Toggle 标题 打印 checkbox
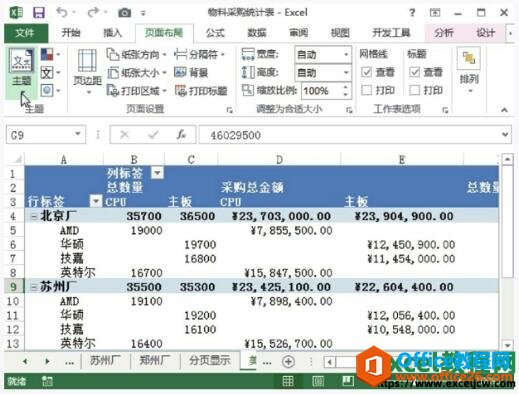This screenshot has width=519, height=394. click(414, 90)
